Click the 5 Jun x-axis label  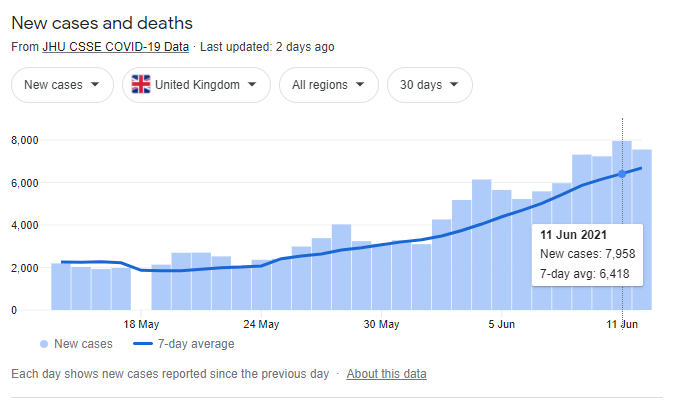pyautogui.click(x=502, y=324)
